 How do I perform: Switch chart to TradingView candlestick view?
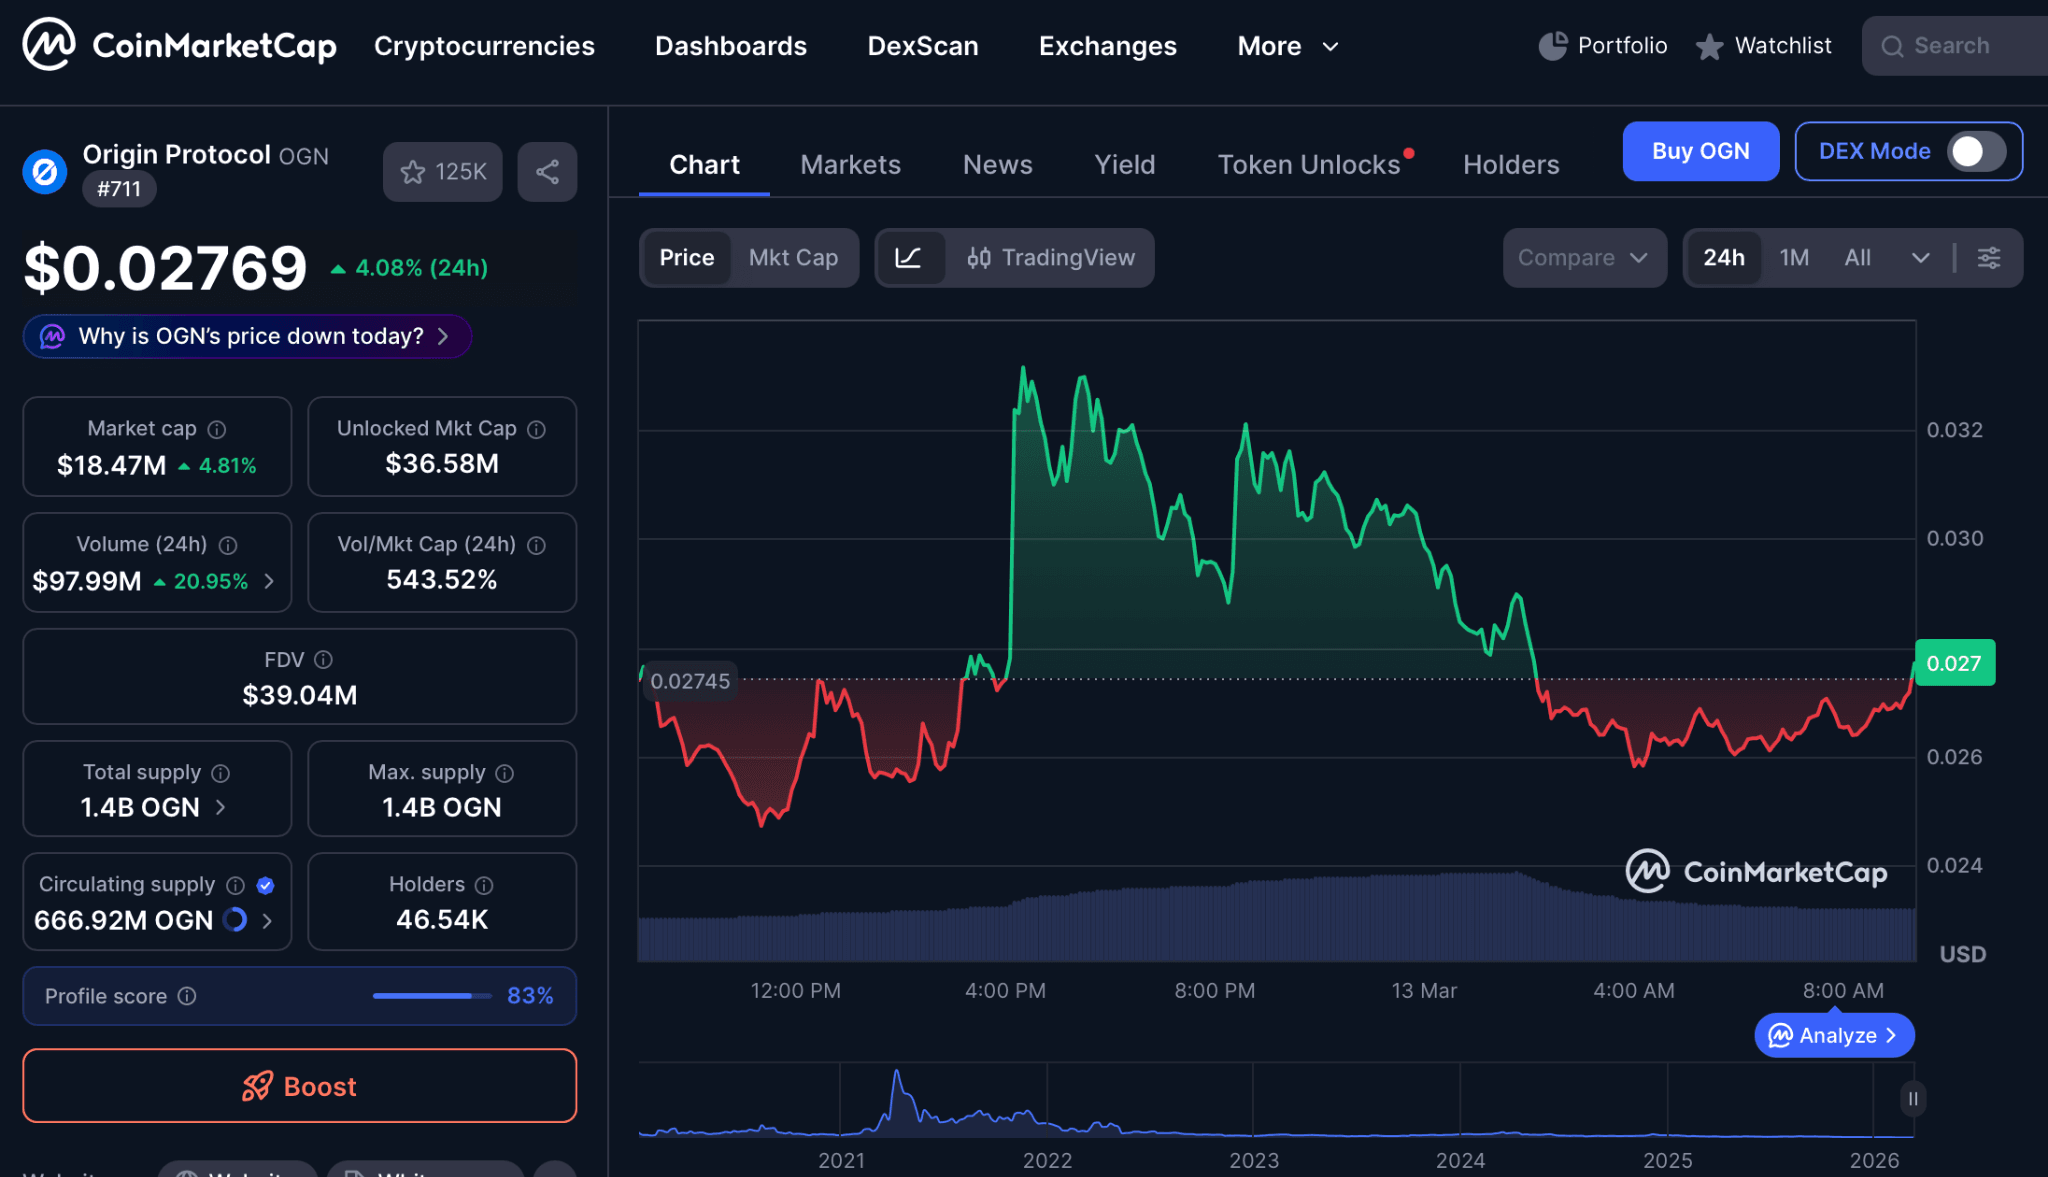click(1052, 257)
